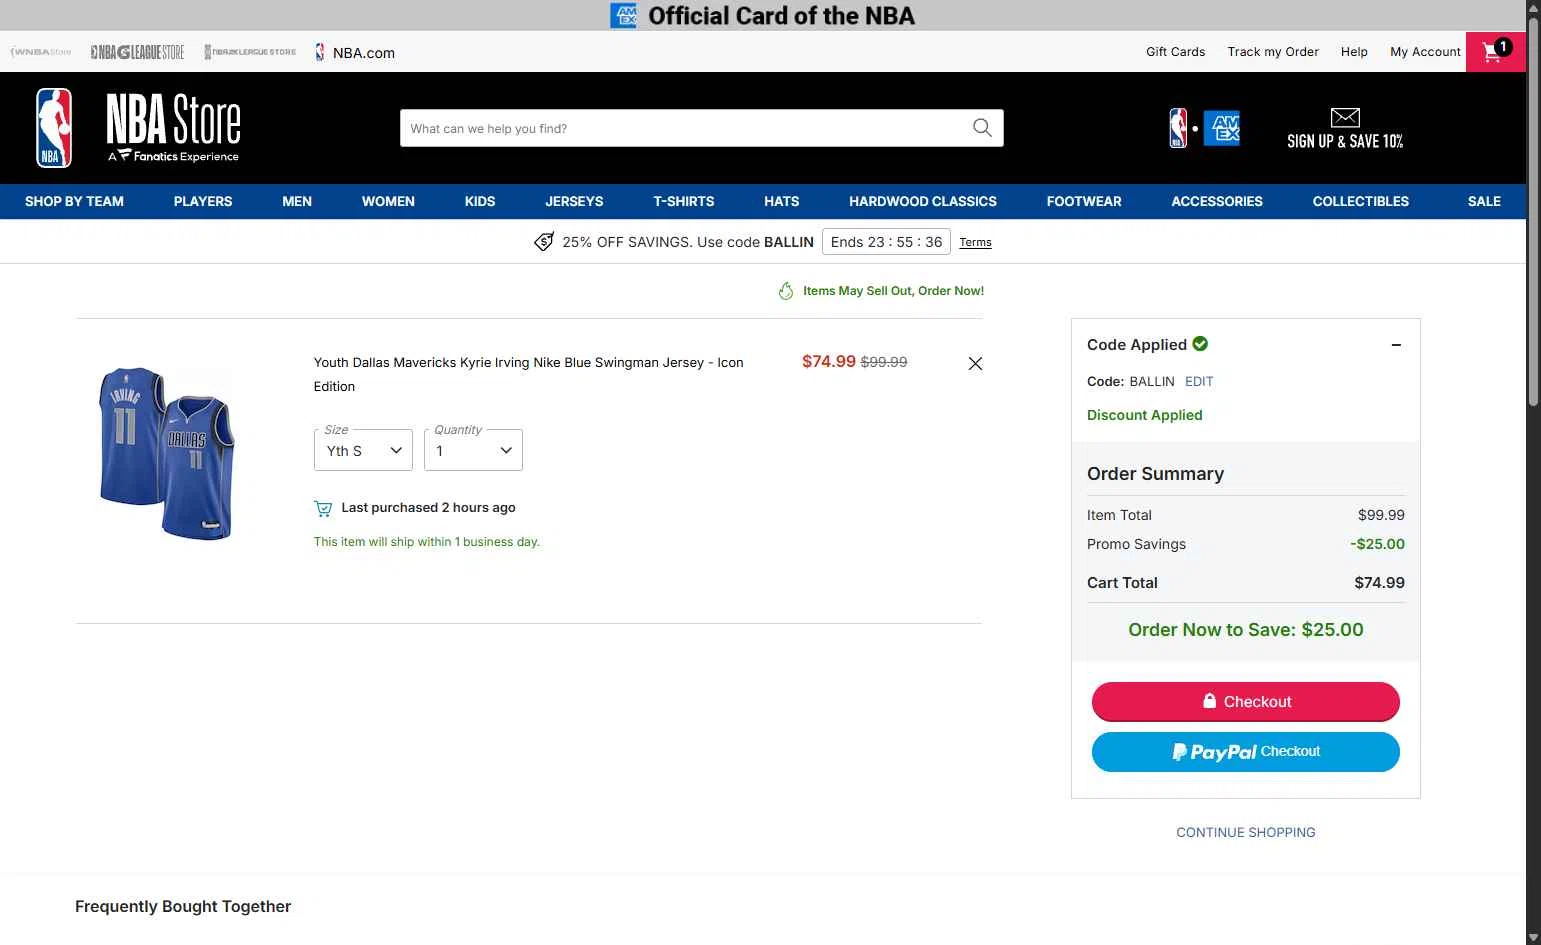Click the ship within 1 business day note

pyautogui.click(x=427, y=542)
